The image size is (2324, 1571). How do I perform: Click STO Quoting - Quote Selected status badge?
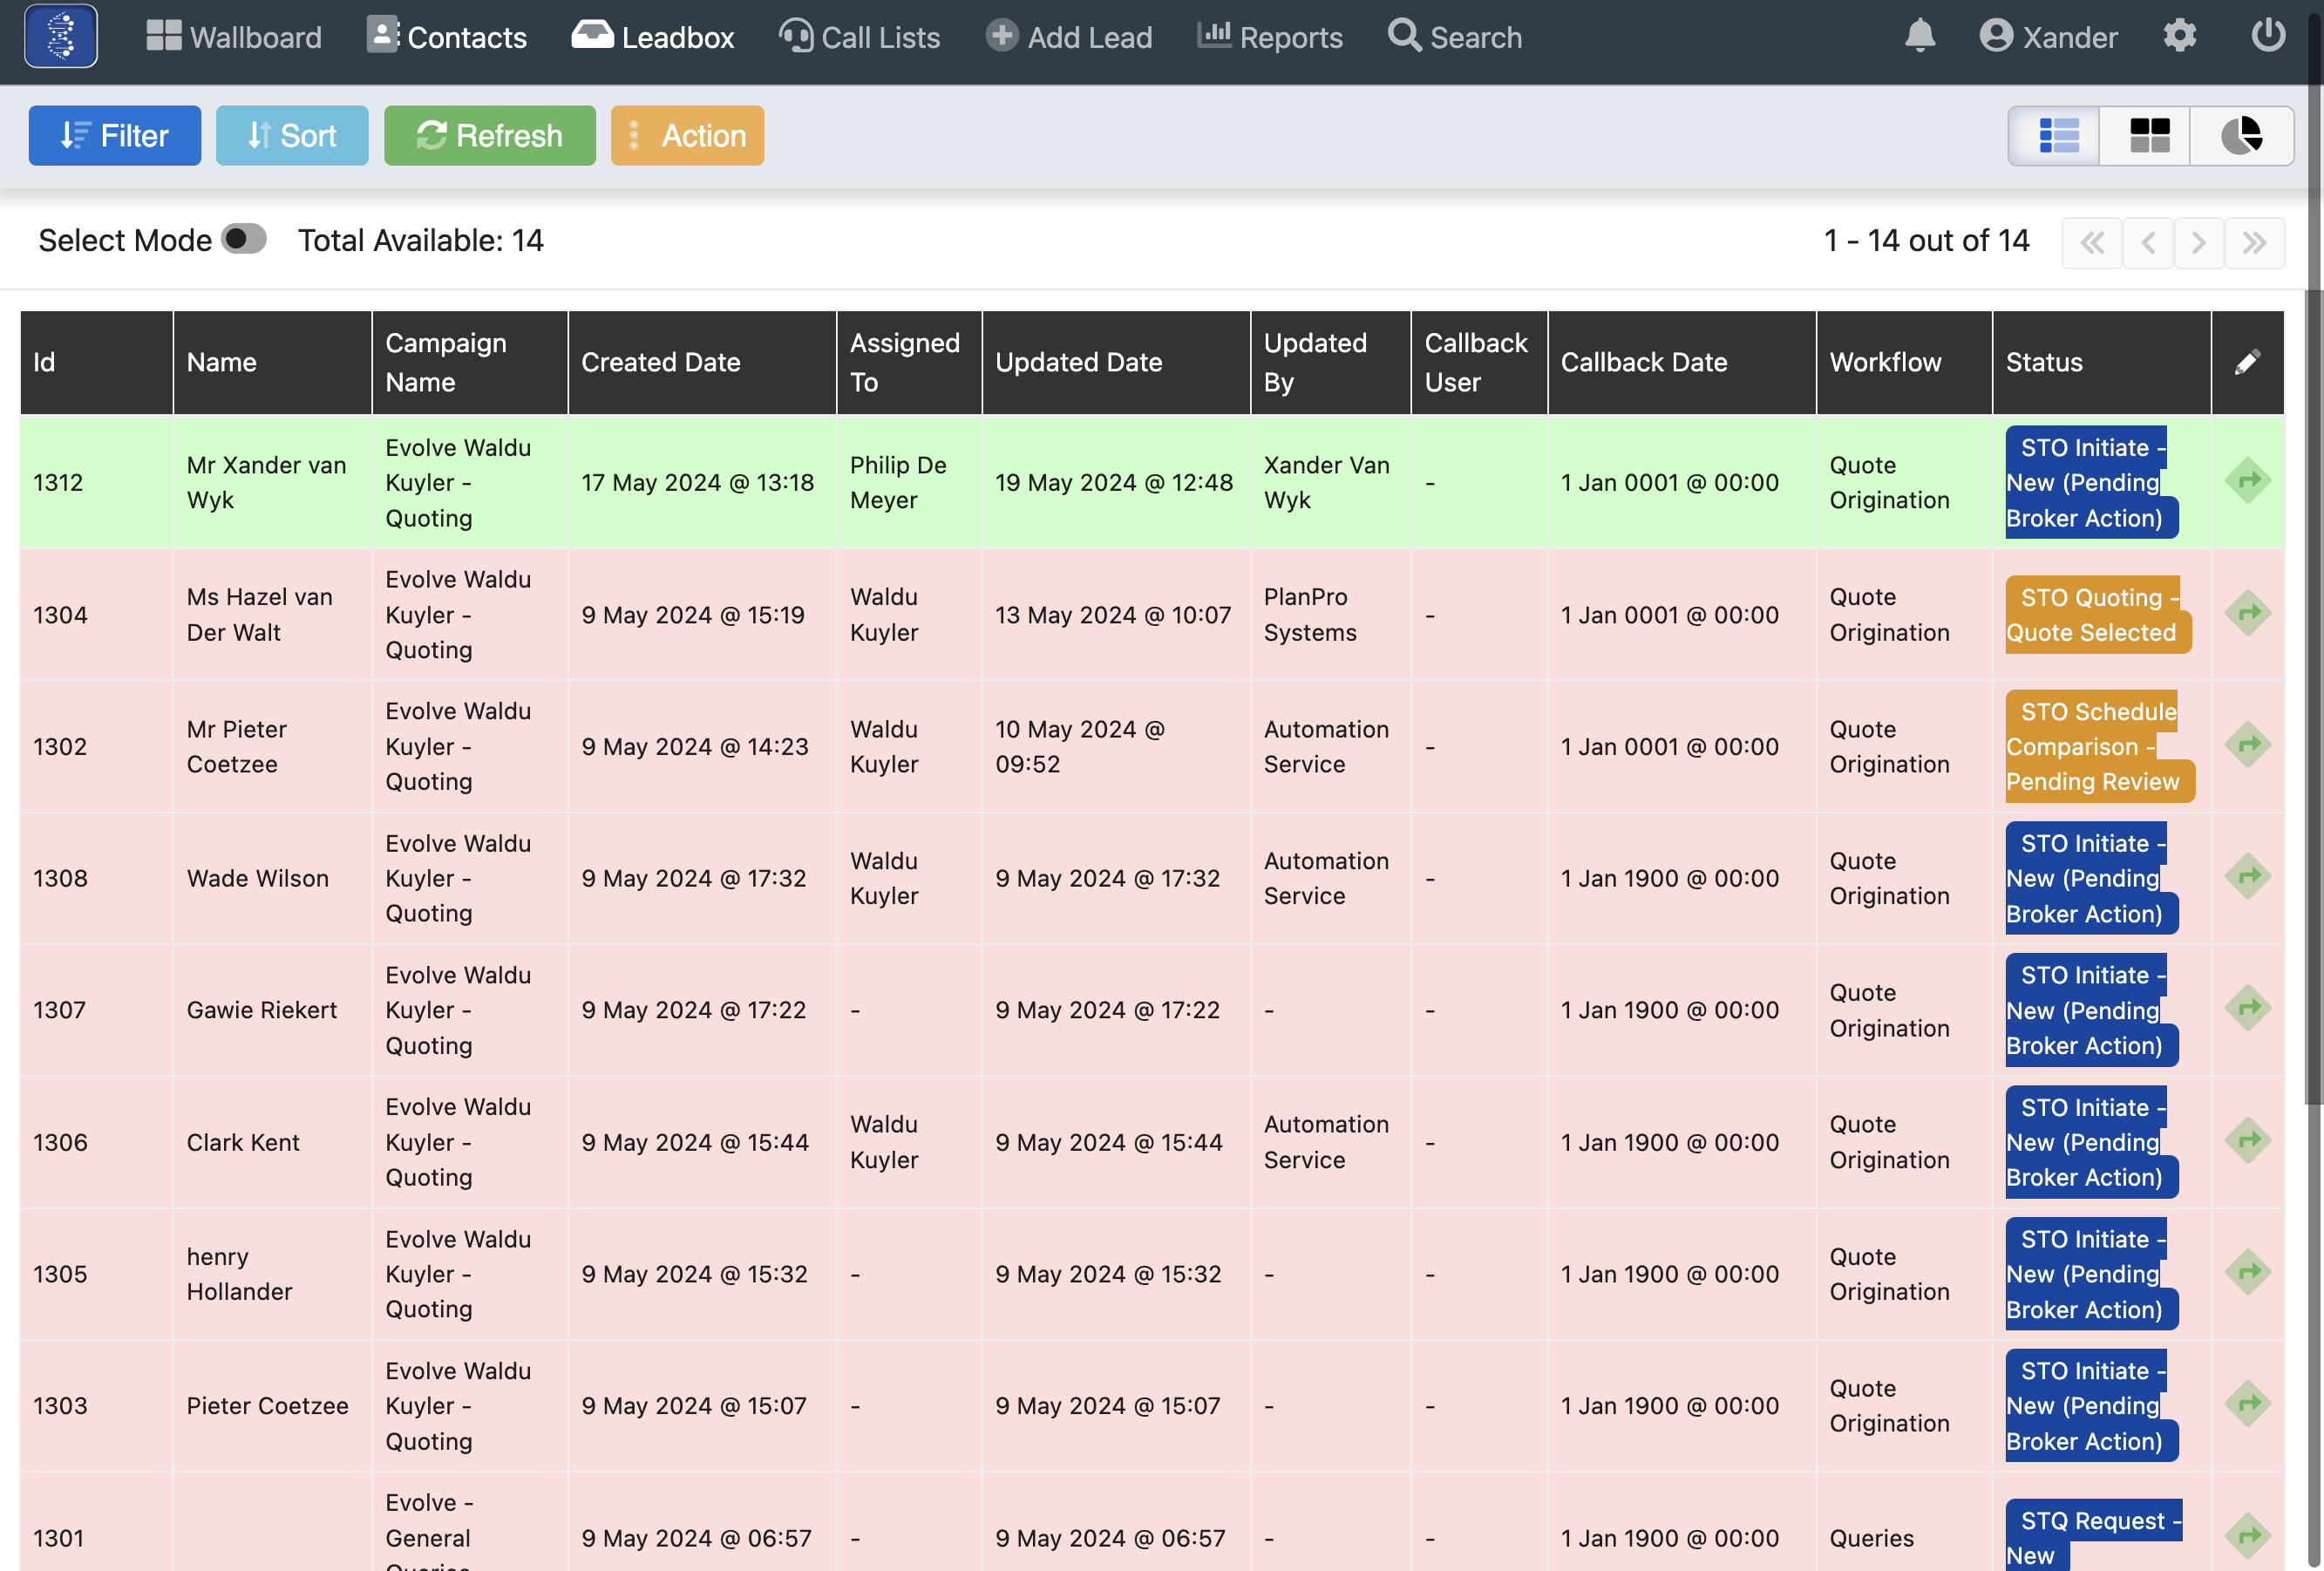pyautogui.click(x=2097, y=614)
